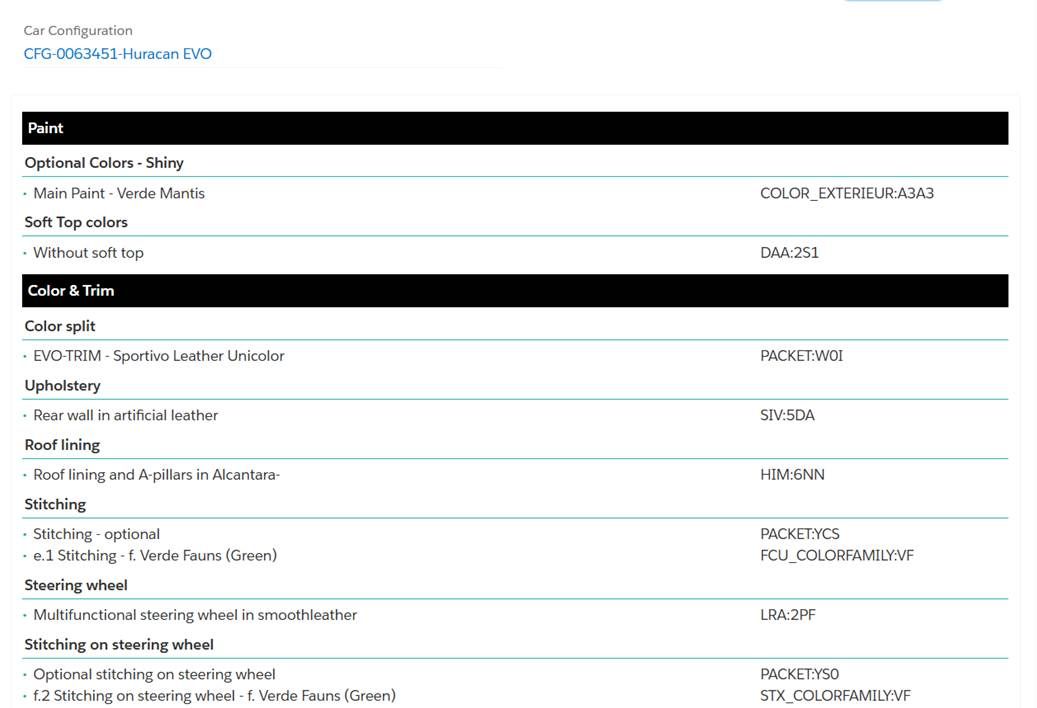This screenshot has width=1037, height=708.
Task: Click the Paint section header
Action: (x=46, y=128)
